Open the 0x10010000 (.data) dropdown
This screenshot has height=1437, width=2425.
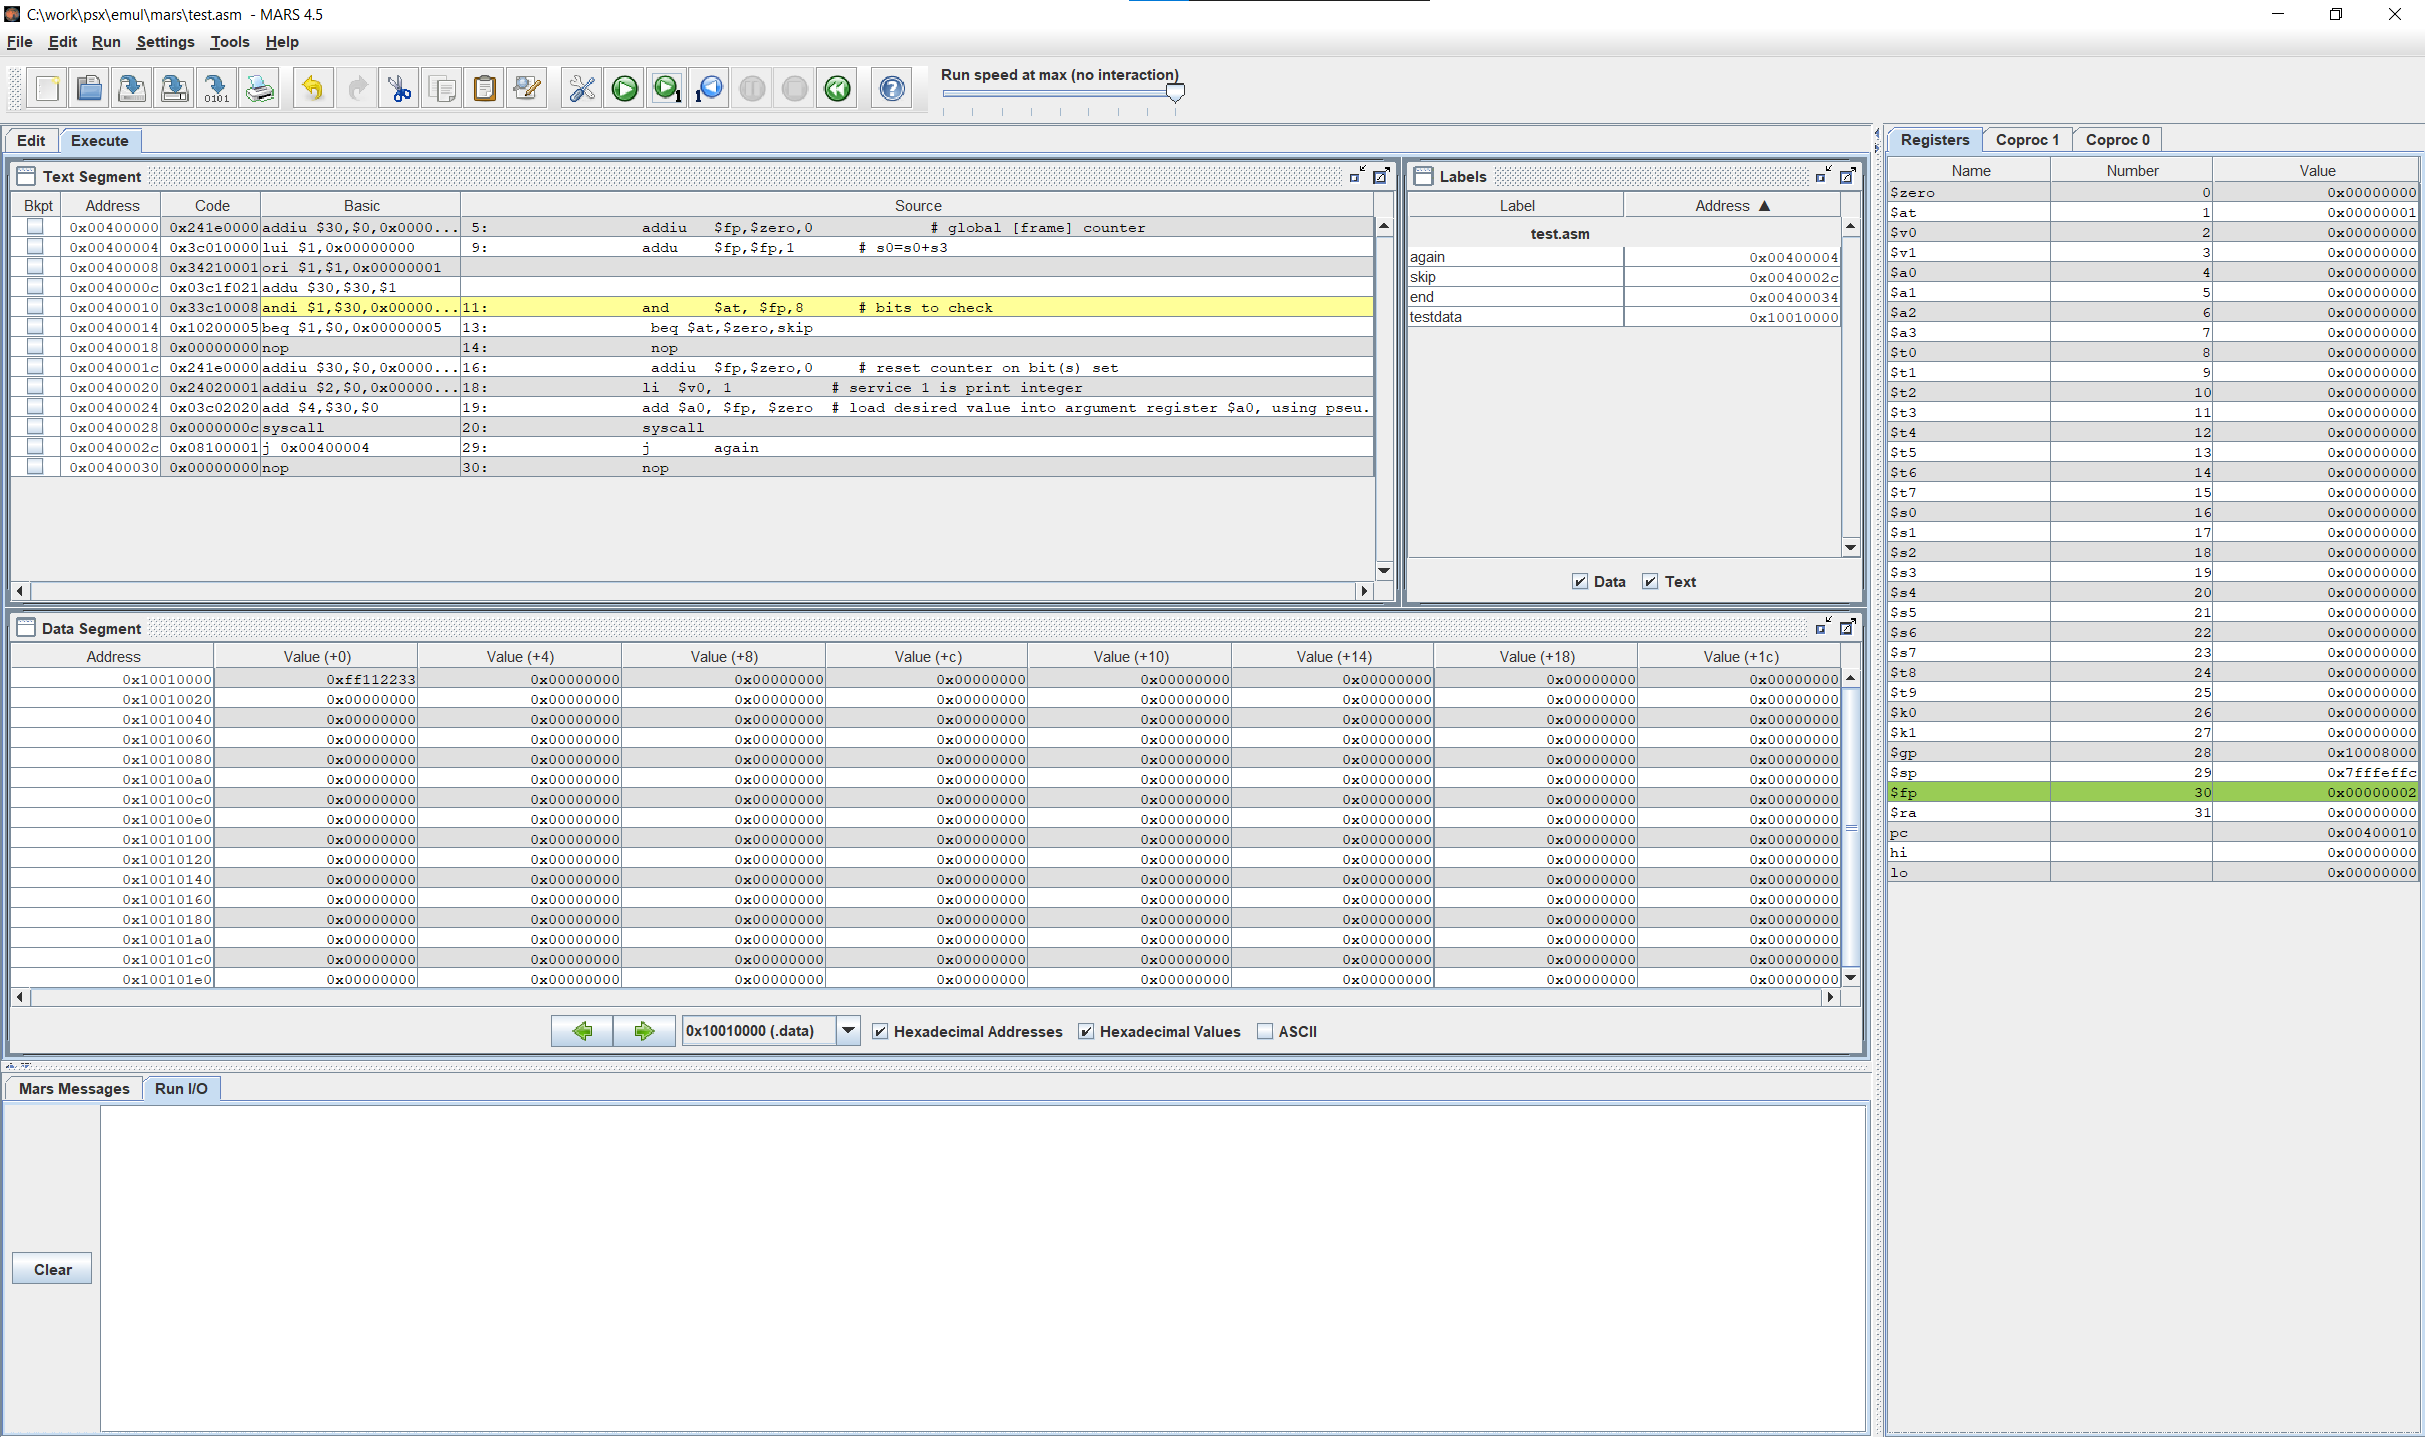pos(848,1031)
